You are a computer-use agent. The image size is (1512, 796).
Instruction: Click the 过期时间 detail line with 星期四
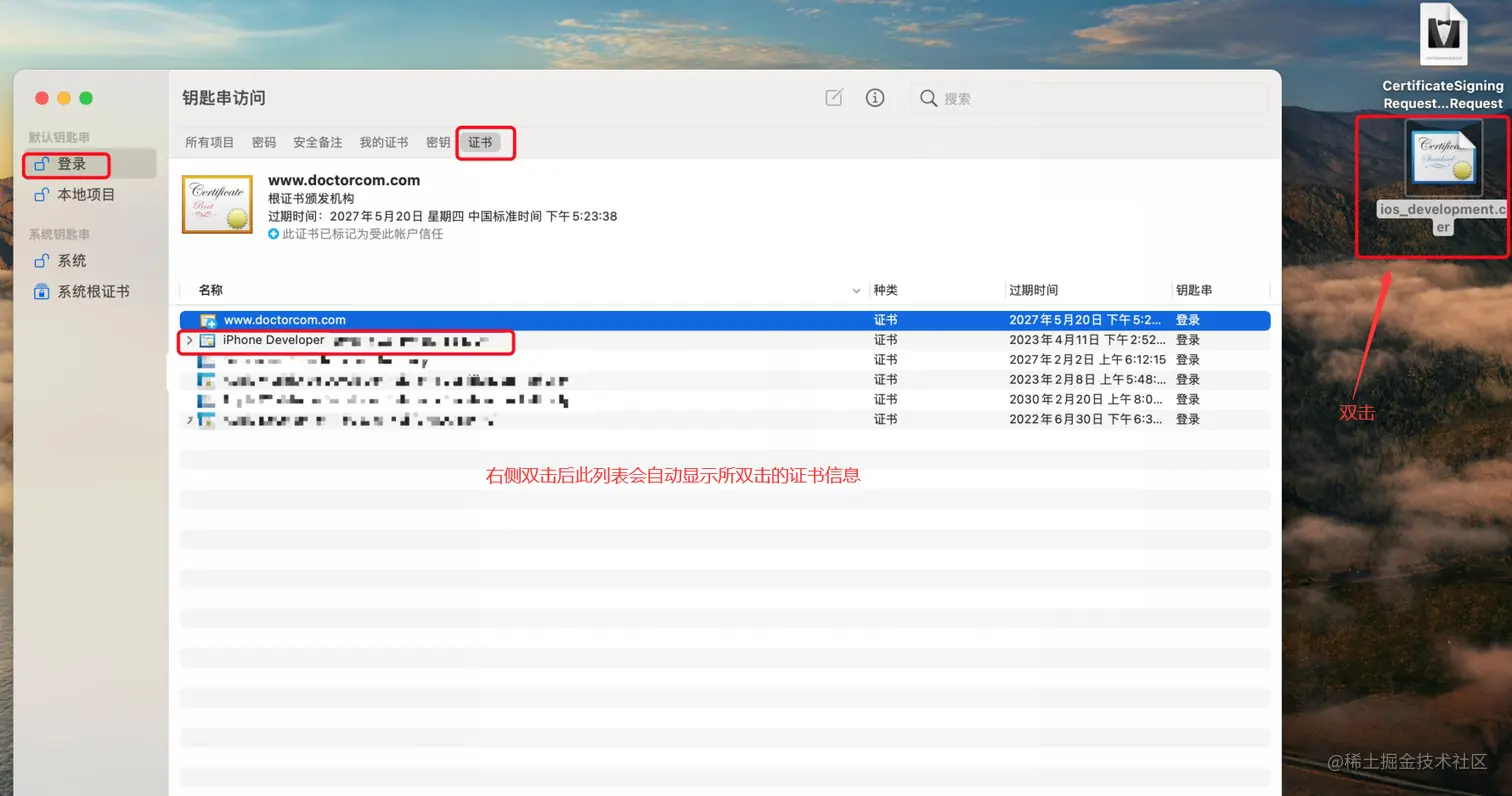pyautogui.click(x=442, y=216)
